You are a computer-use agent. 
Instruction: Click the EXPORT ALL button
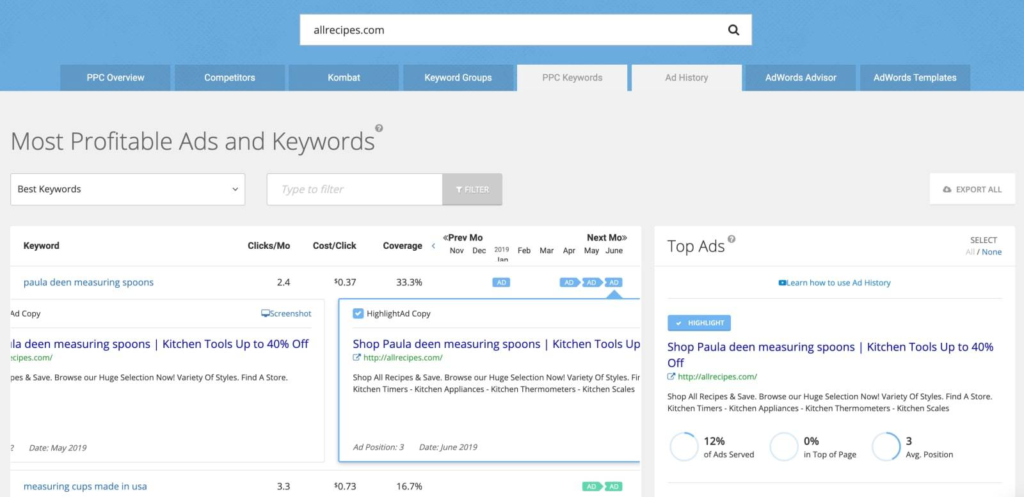pyautogui.click(x=972, y=189)
